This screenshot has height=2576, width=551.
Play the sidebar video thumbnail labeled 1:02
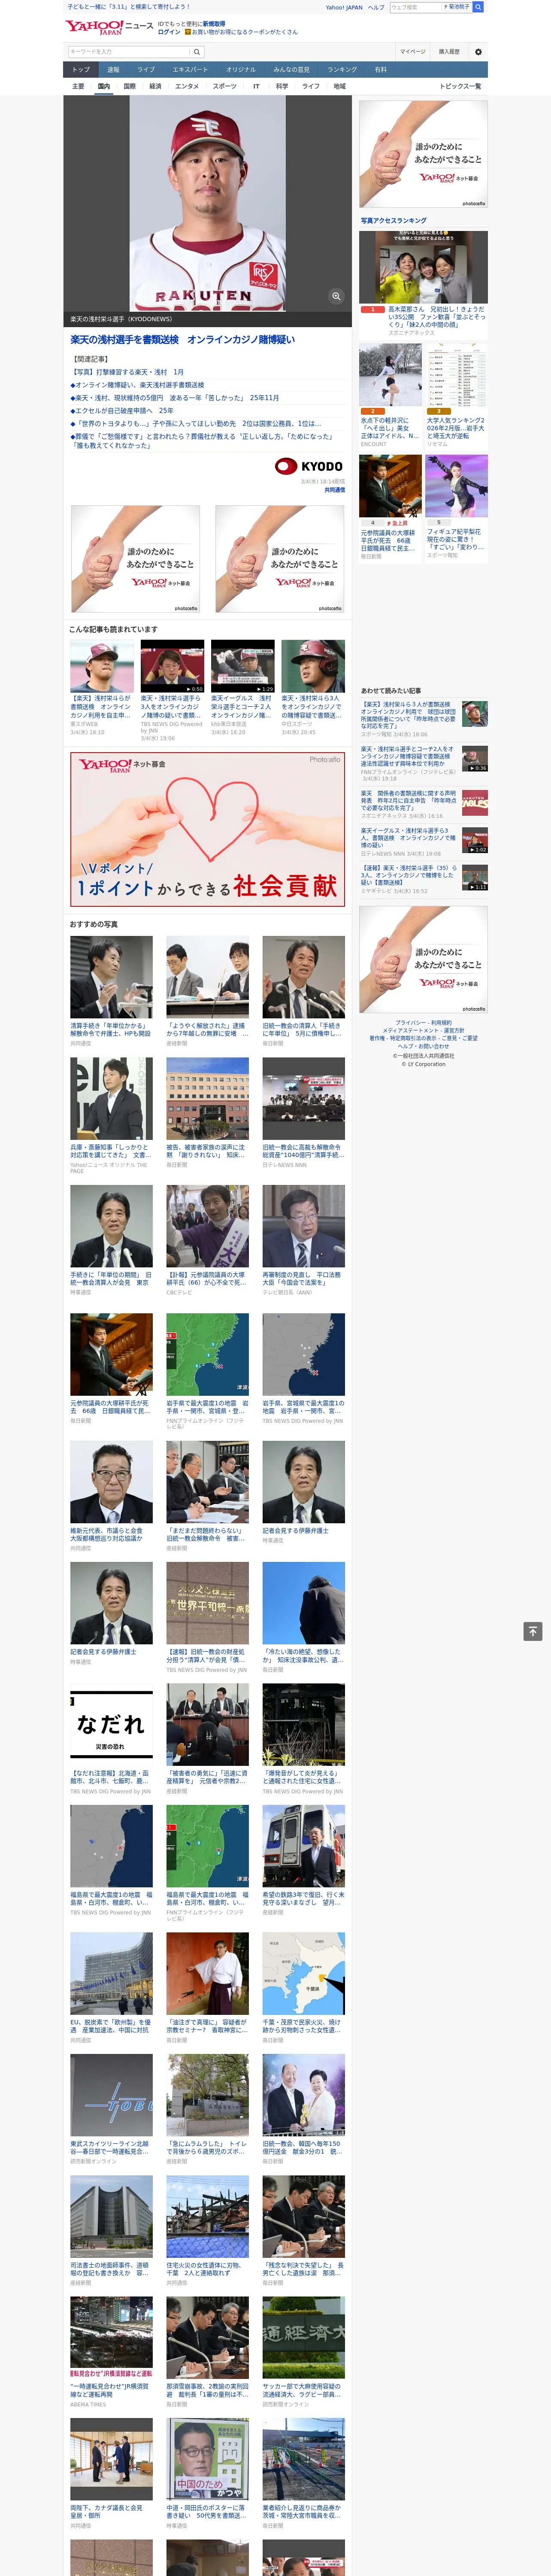click(475, 841)
